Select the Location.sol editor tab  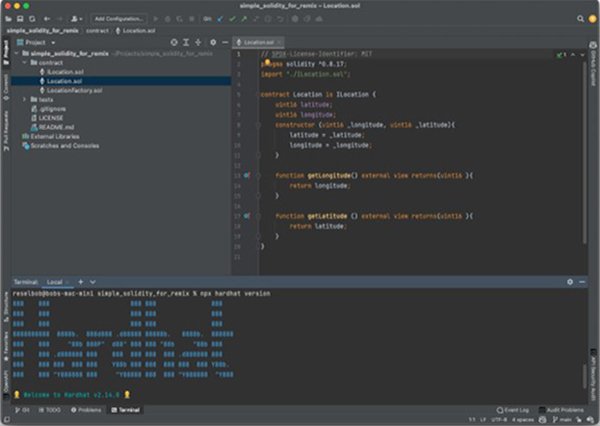point(259,43)
